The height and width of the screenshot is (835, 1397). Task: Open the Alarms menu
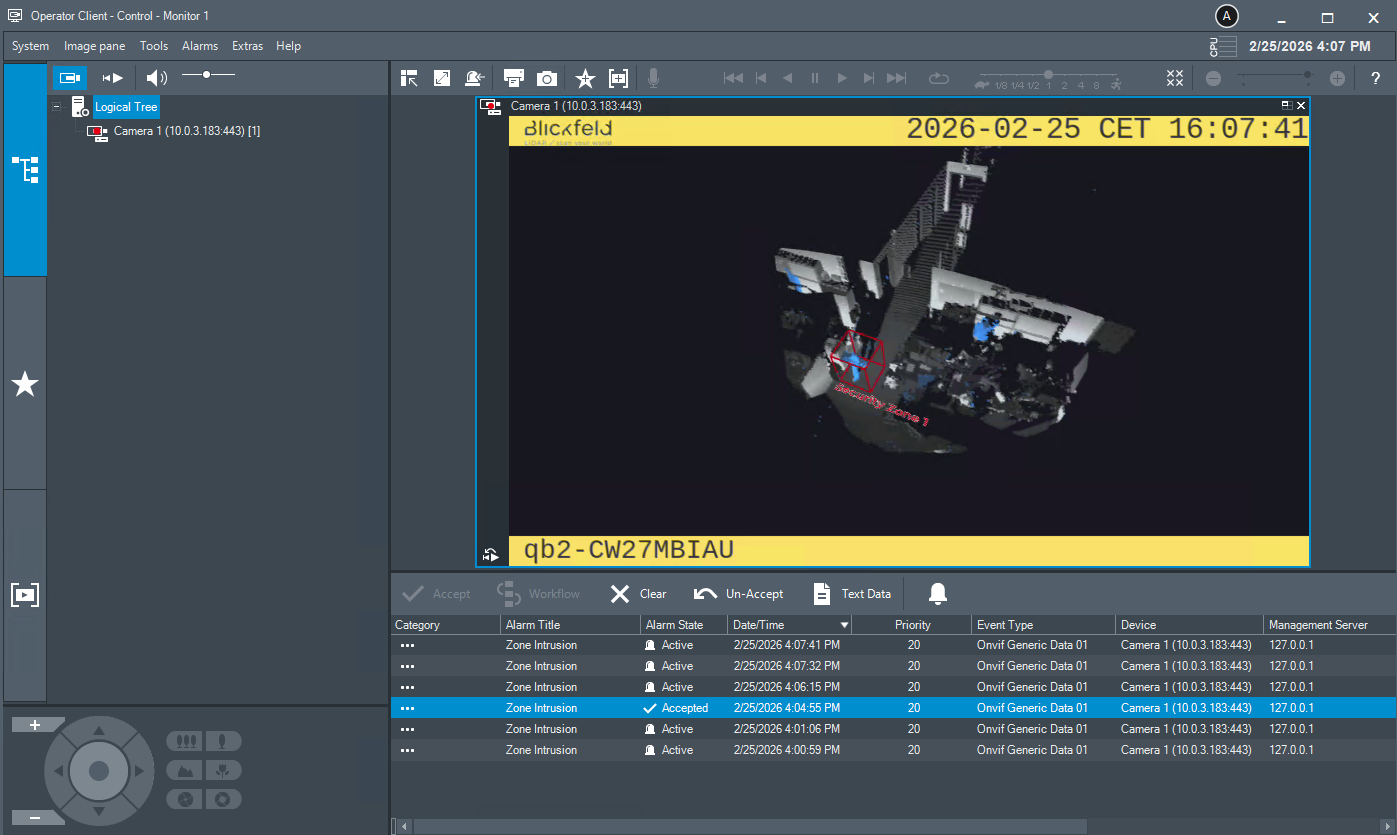pos(200,46)
